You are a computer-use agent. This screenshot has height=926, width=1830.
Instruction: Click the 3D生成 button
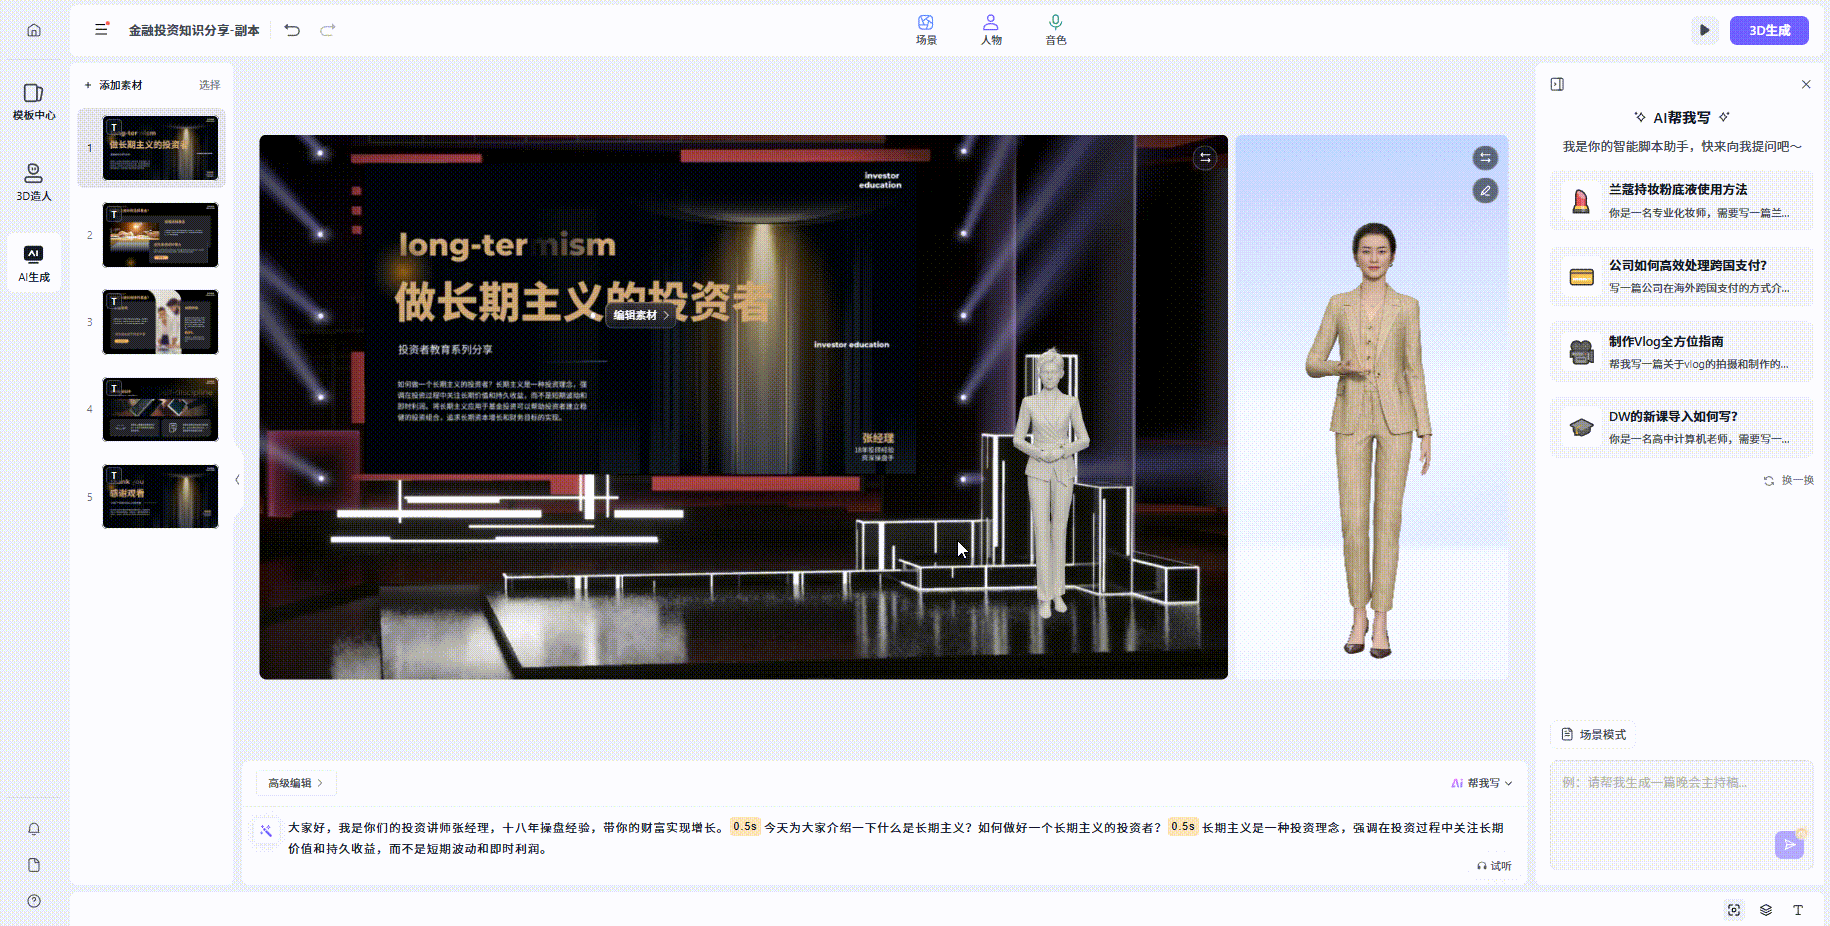tap(1768, 30)
